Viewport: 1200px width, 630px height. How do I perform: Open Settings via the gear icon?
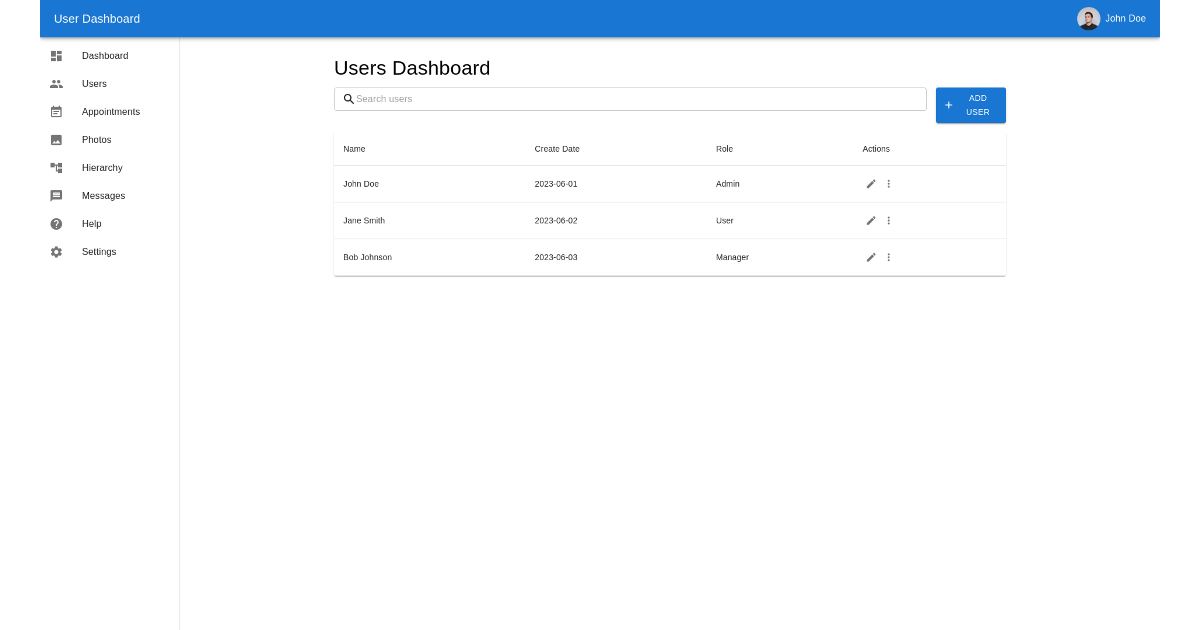56,252
